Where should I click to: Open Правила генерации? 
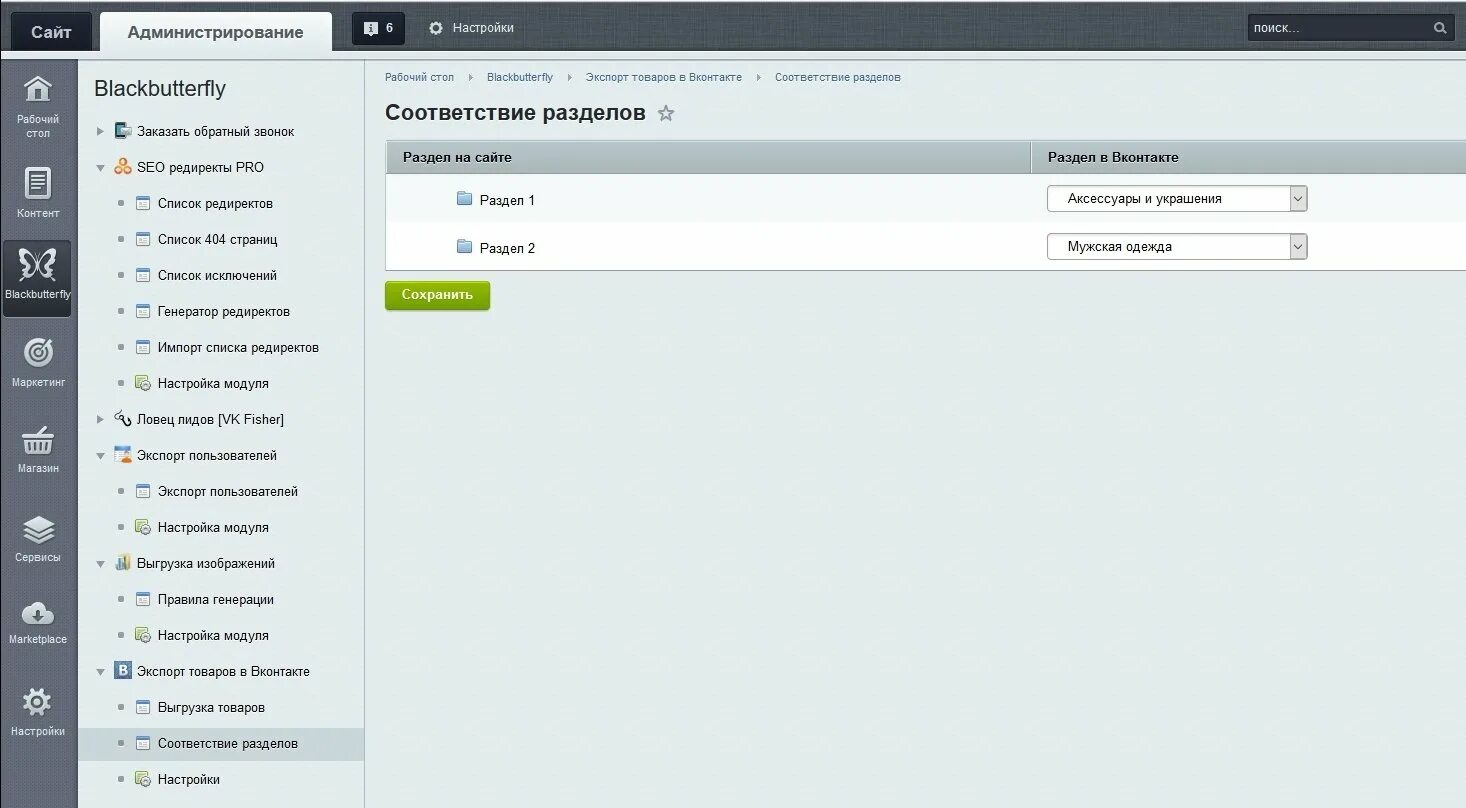pyautogui.click(x=216, y=599)
